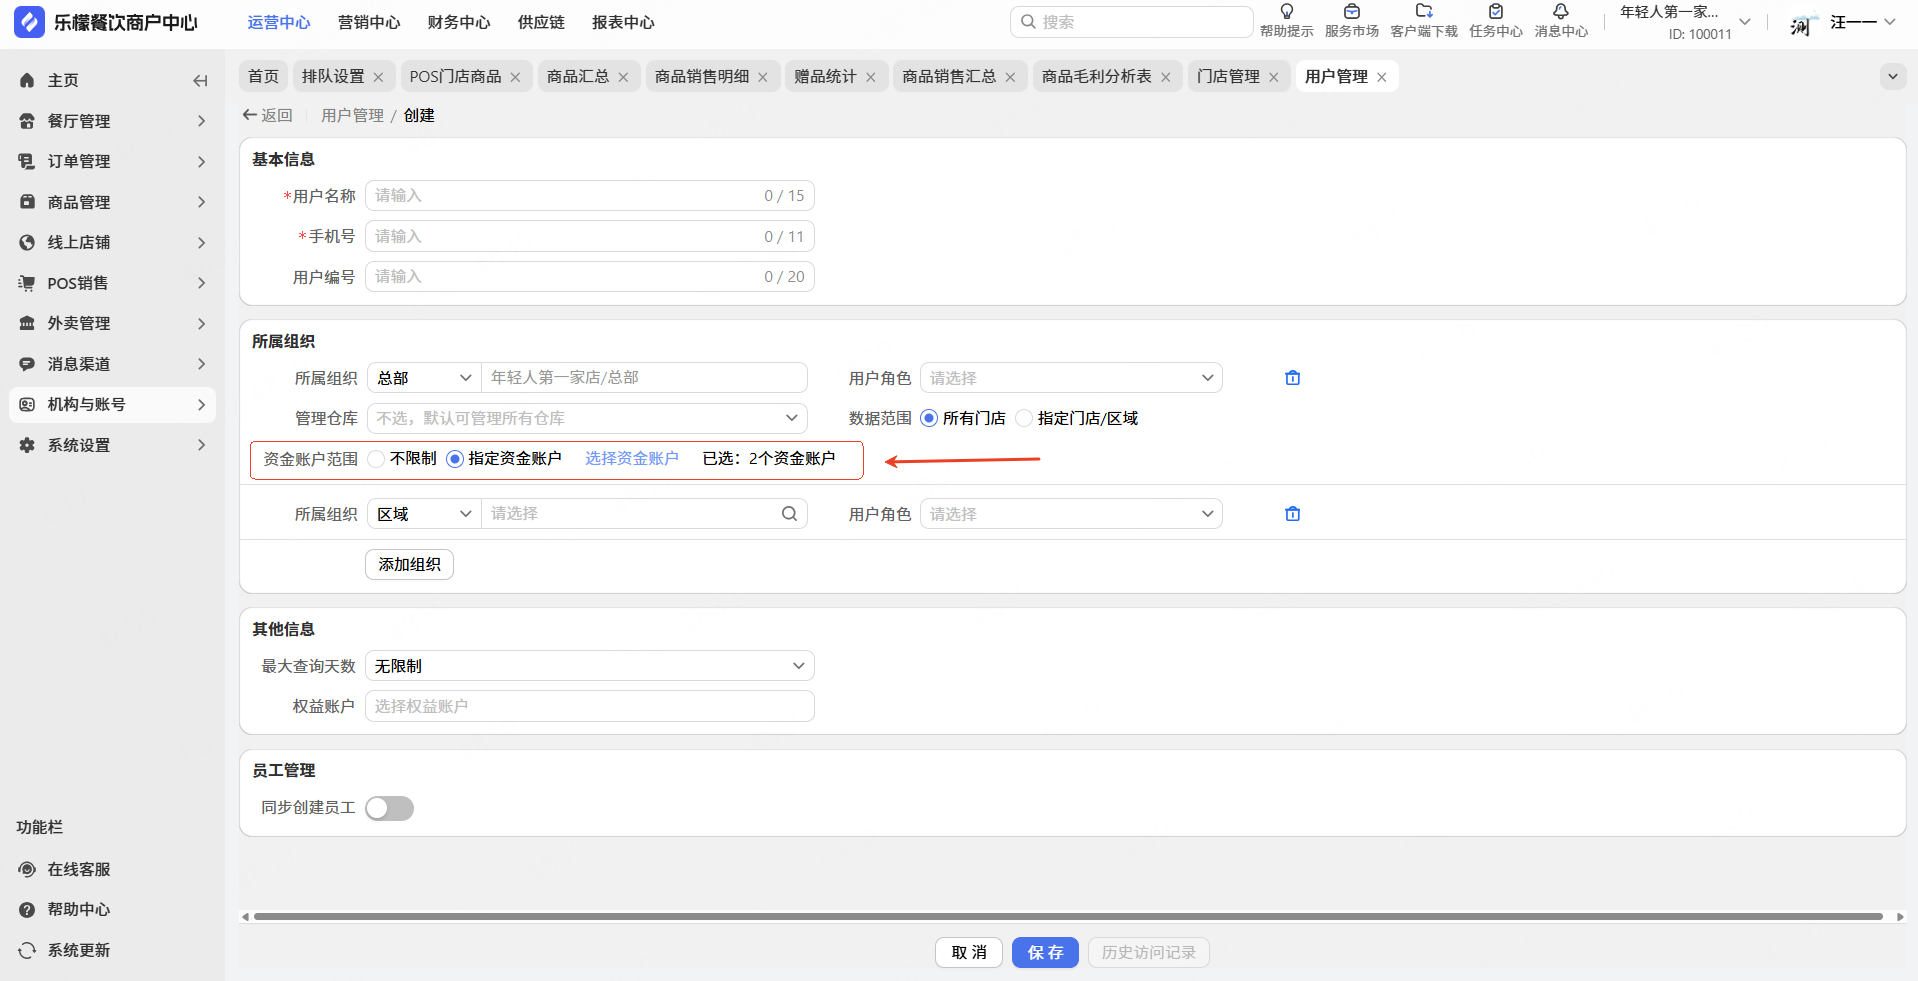Click 用户管理 breadcrumb link

pos(352,116)
